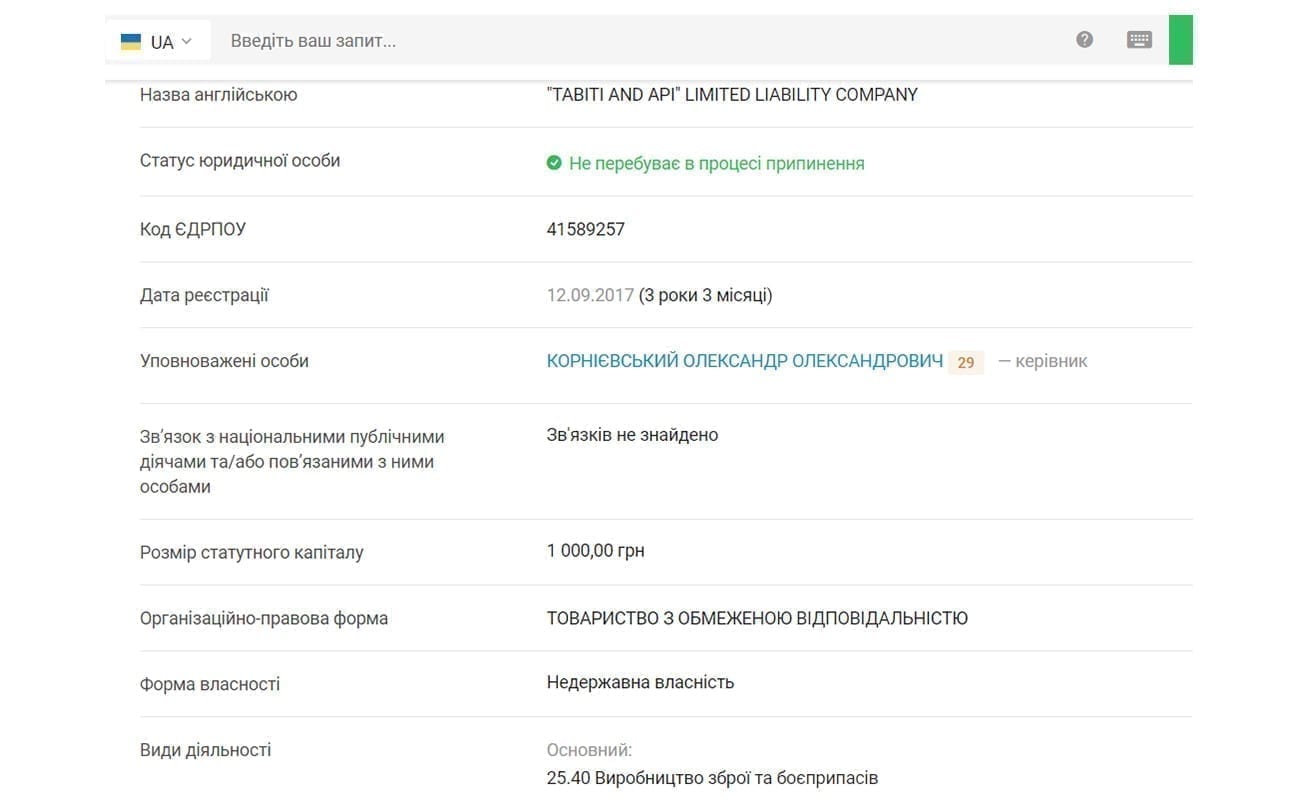Click "Зв'язків не знайдено" text
The height and width of the screenshot is (800, 1300).
[x=632, y=435]
